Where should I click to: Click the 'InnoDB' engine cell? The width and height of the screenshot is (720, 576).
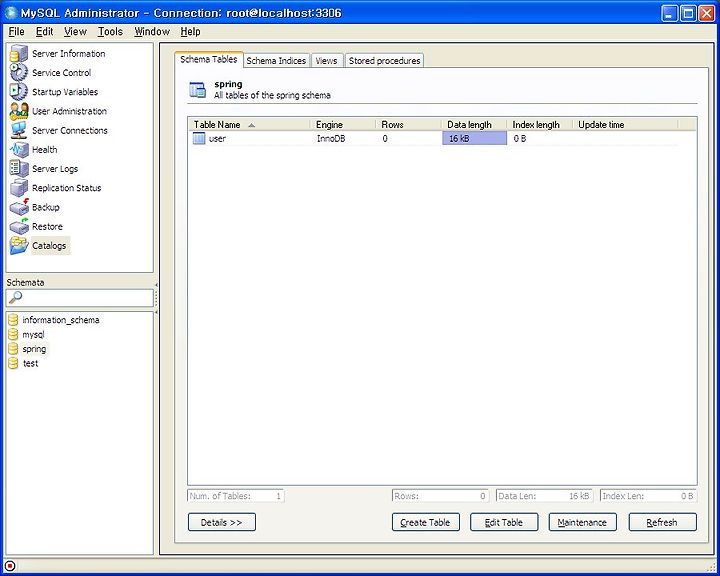click(x=331, y=138)
